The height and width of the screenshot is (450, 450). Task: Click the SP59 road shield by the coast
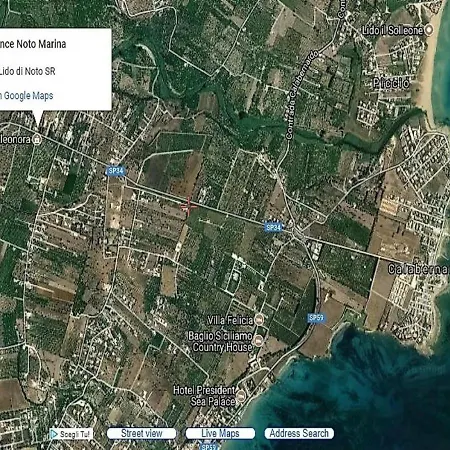click(x=316, y=318)
